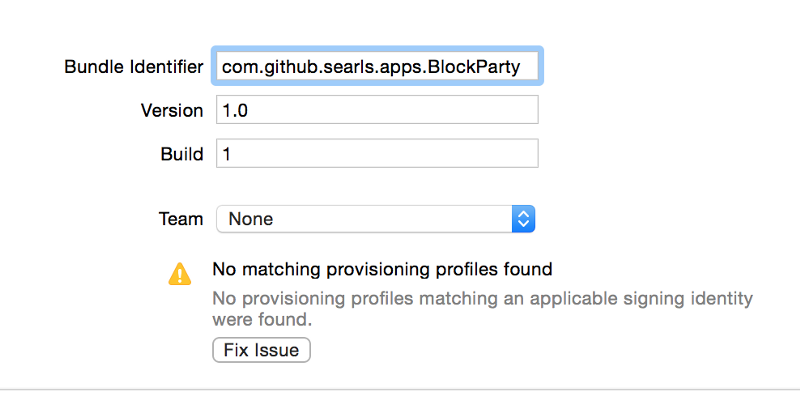Click the horizontal divider line at bottom
Viewport: 800px width, 400px height.
(400, 390)
